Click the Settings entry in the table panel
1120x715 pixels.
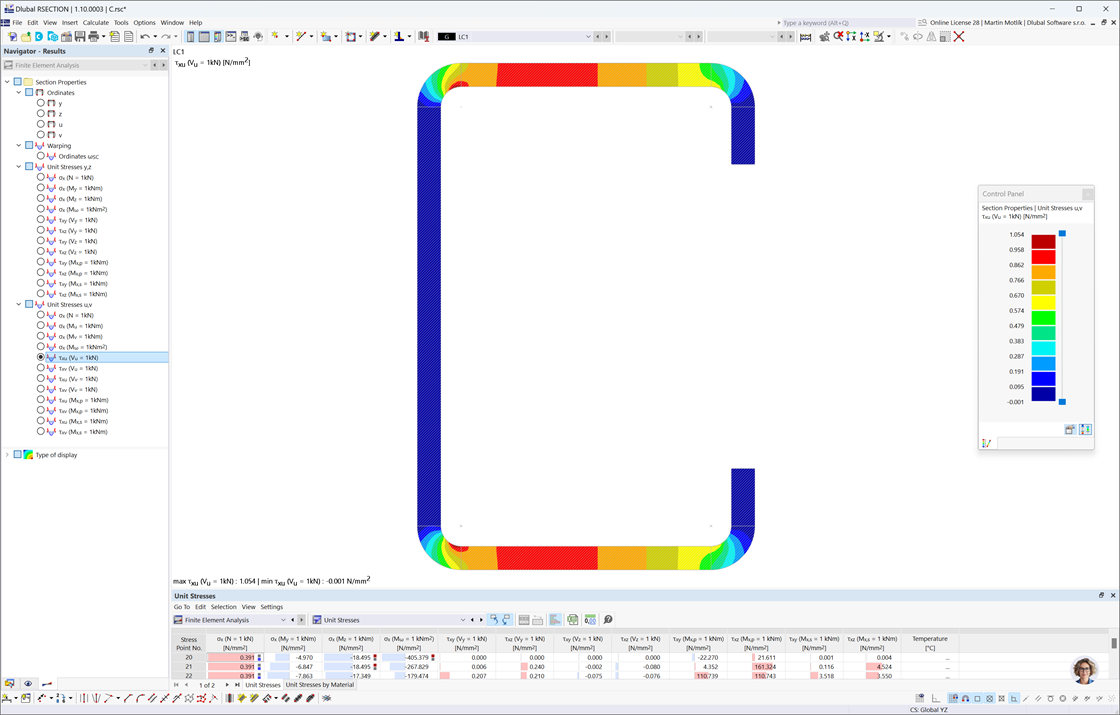(272, 606)
